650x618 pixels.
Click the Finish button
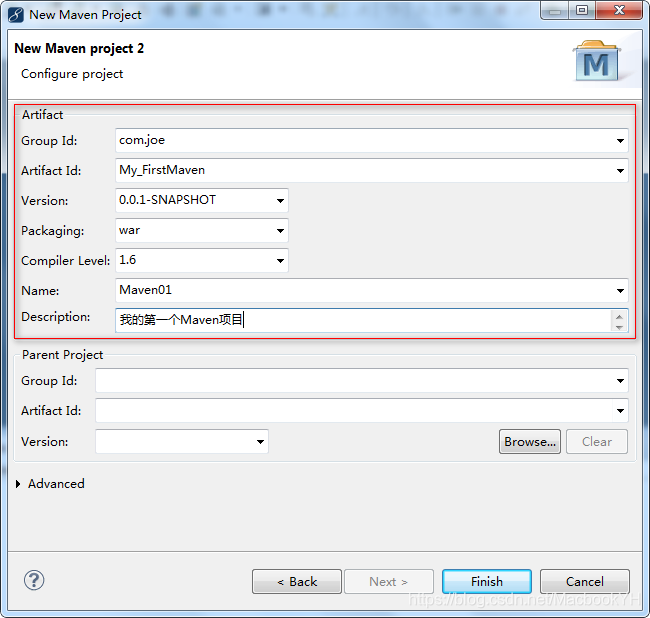487,582
